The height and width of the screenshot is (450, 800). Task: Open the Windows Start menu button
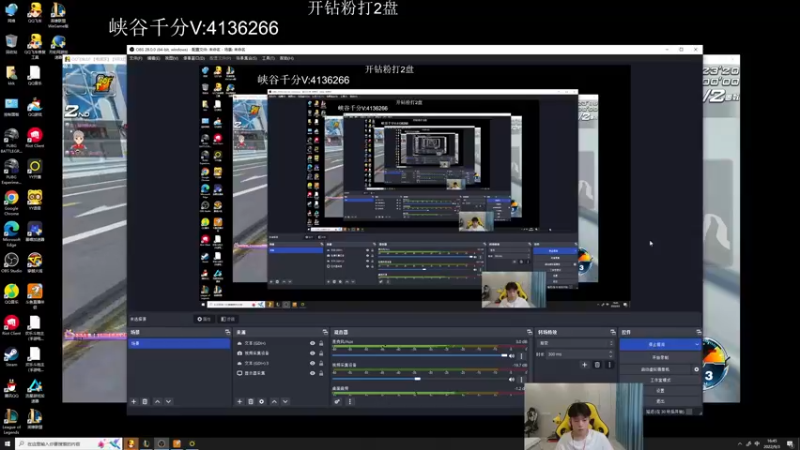pos(7,444)
